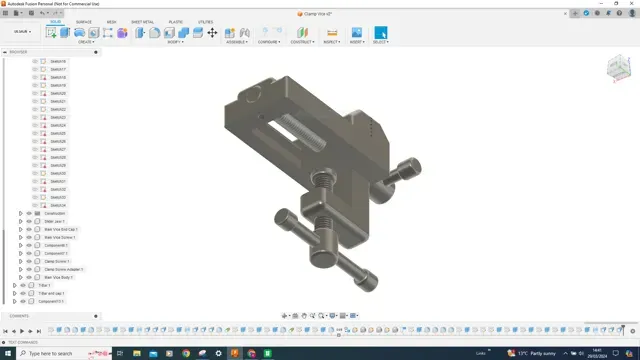Click the Undo arrow

click(42, 13)
